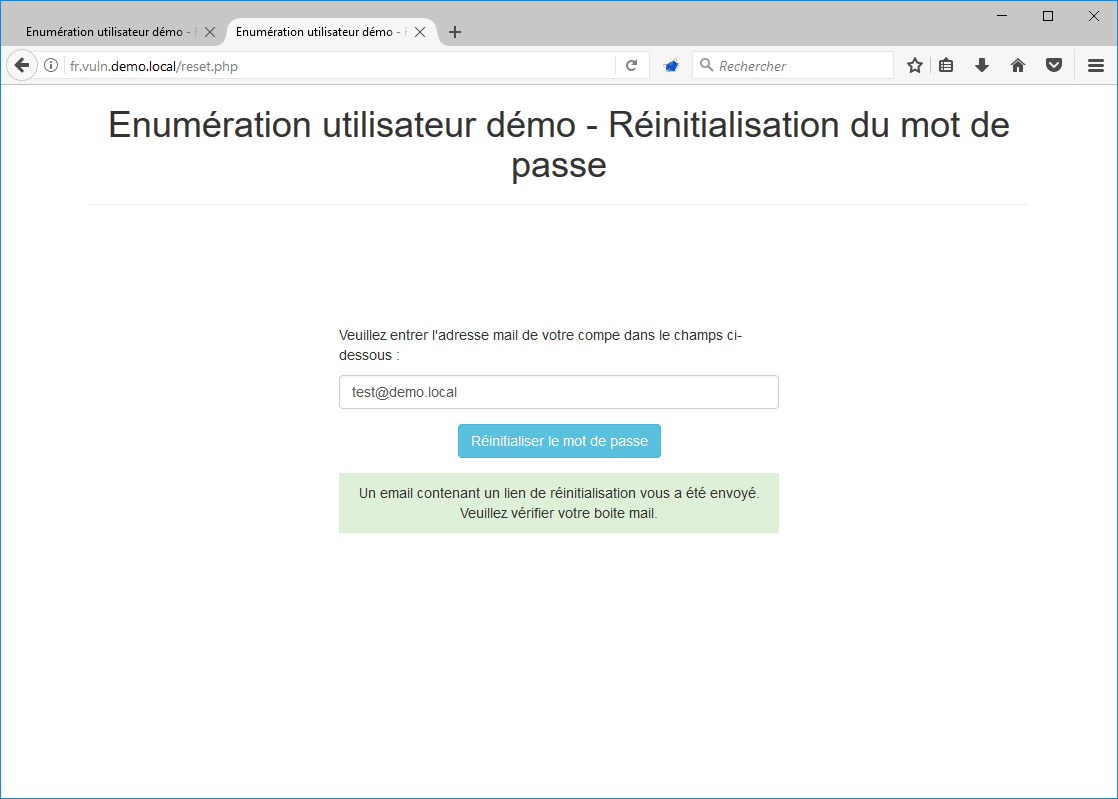Screen dimensions: 1118x799
Task: Reload the reset.php page
Action: [631, 65]
